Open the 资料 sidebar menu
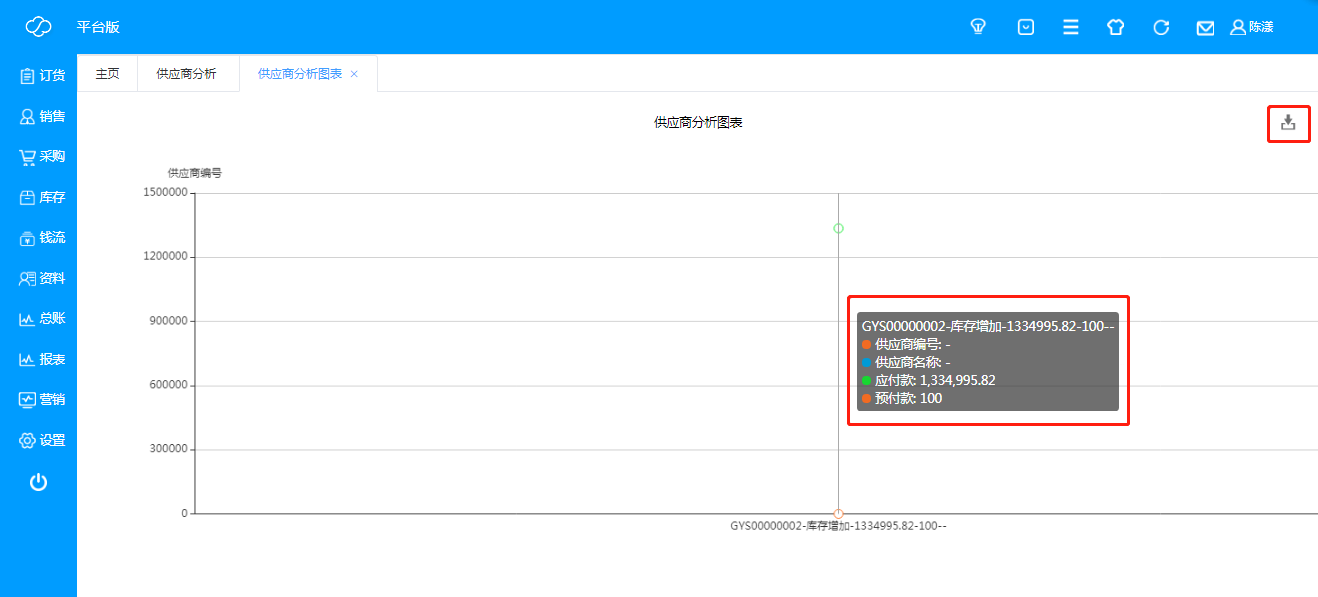This screenshot has height=597, width=1318. [42, 278]
